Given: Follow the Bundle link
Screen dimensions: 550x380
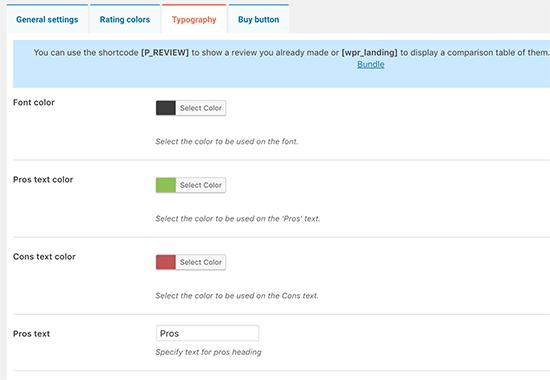Looking at the screenshot, I should click(370, 65).
